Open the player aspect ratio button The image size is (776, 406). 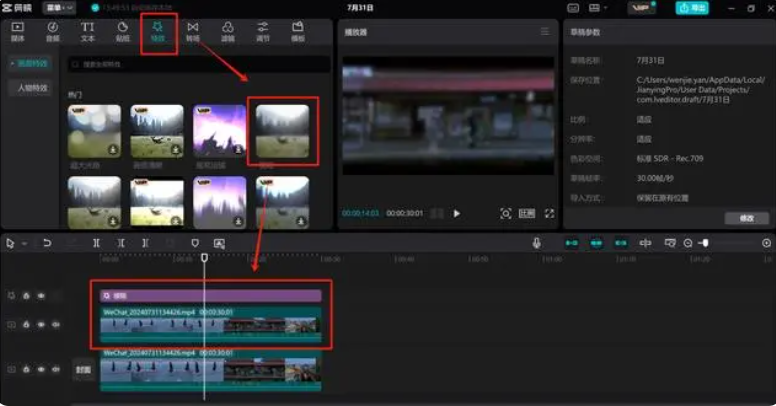coord(527,213)
